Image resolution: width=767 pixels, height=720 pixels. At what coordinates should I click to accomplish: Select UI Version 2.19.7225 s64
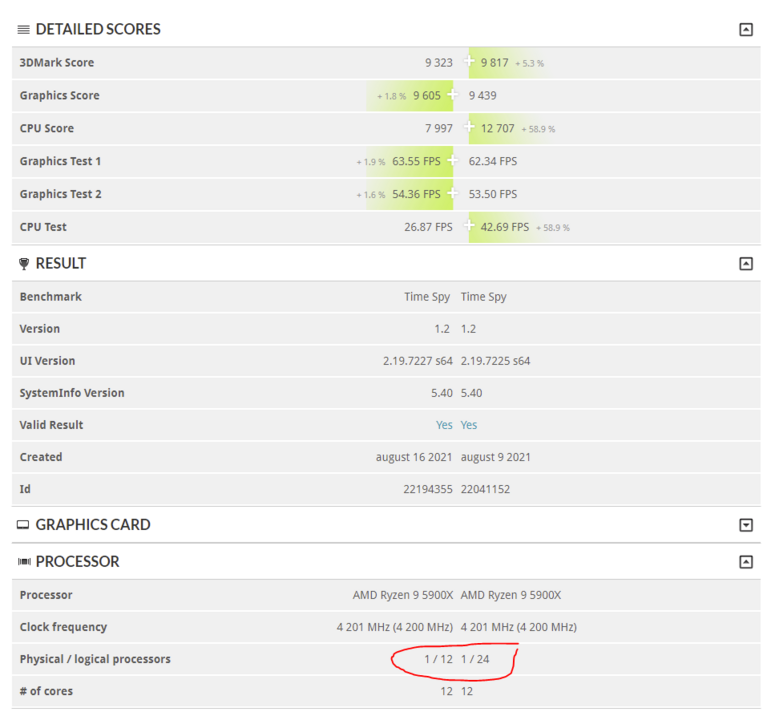pos(496,361)
